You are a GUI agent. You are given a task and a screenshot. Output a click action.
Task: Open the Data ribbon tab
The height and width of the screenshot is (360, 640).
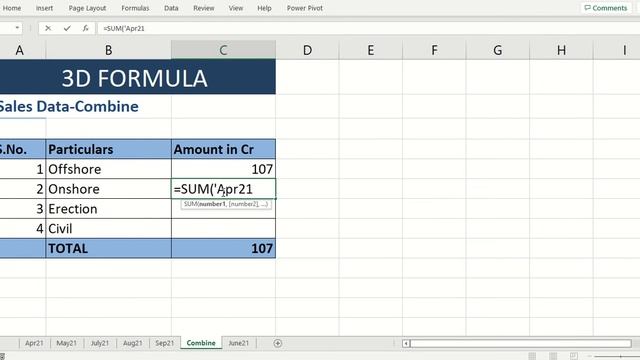(x=171, y=8)
